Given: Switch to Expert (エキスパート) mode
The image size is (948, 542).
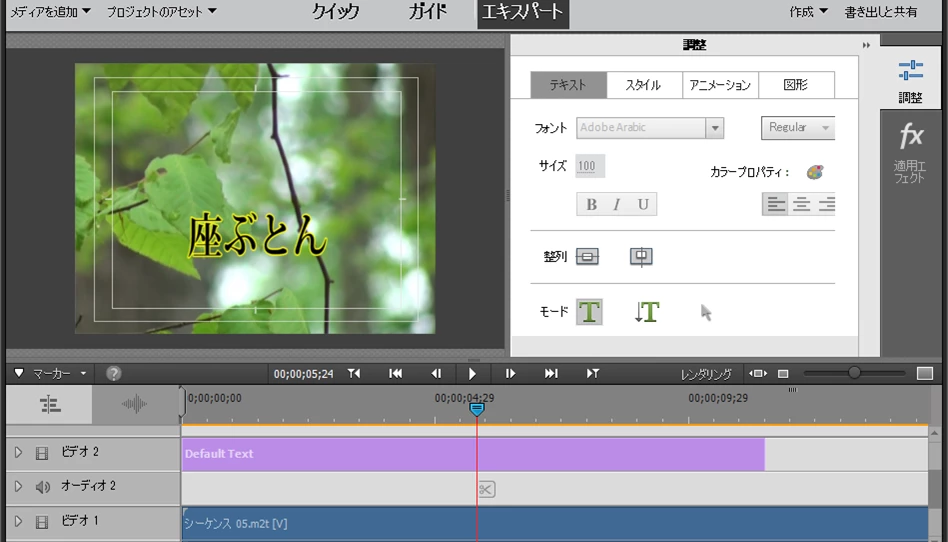Looking at the screenshot, I should pos(523,13).
